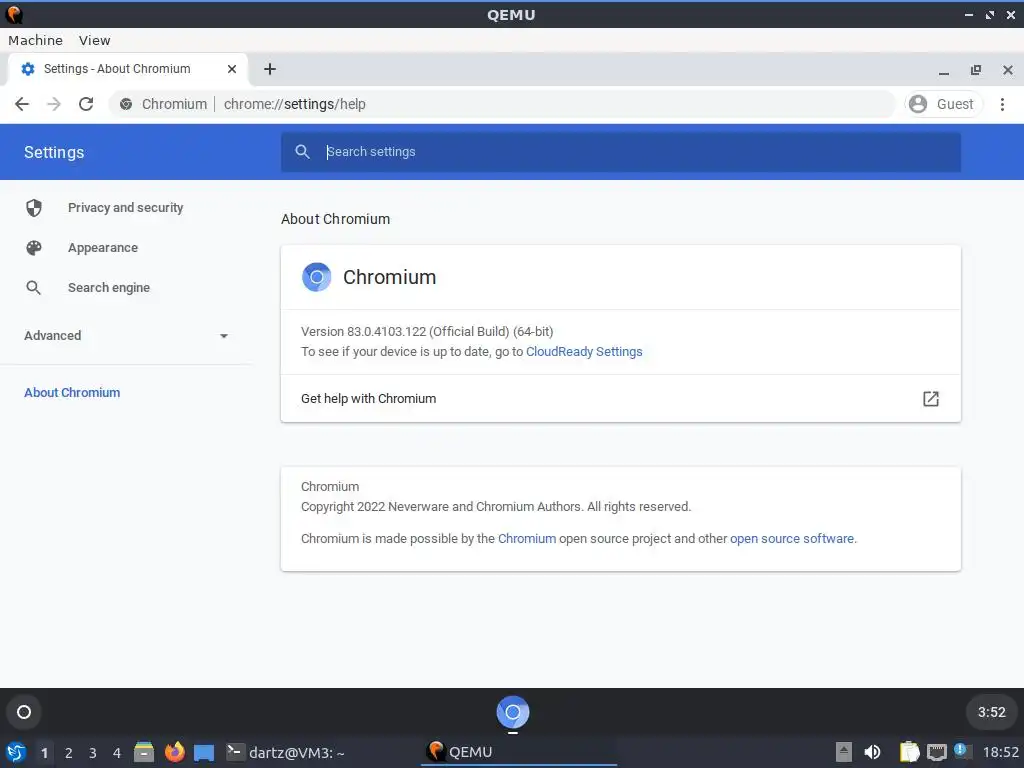Image resolution: width=1024 pixels, height=768 pixels.
Task: Open Search engine settings
Action: 108,287
